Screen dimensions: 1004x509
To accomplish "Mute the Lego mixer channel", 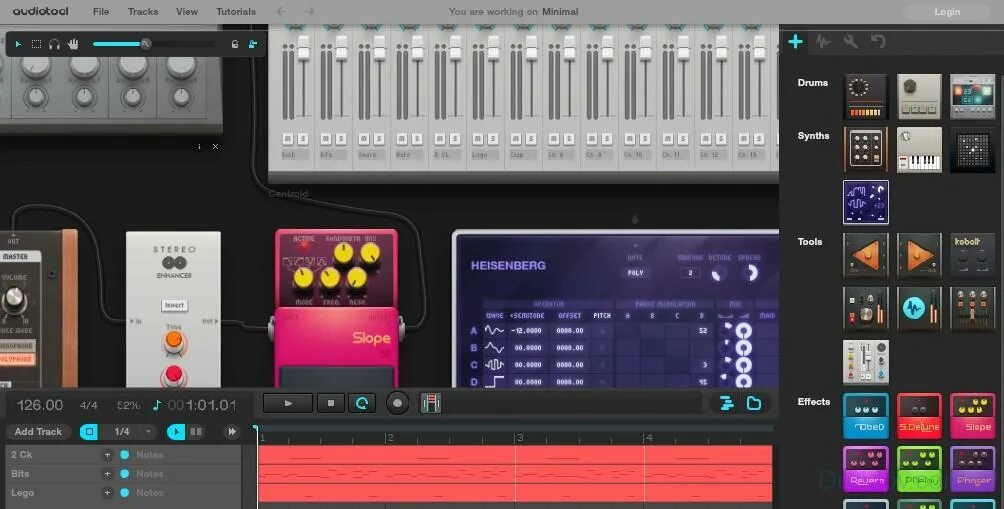I will [478, 139].
